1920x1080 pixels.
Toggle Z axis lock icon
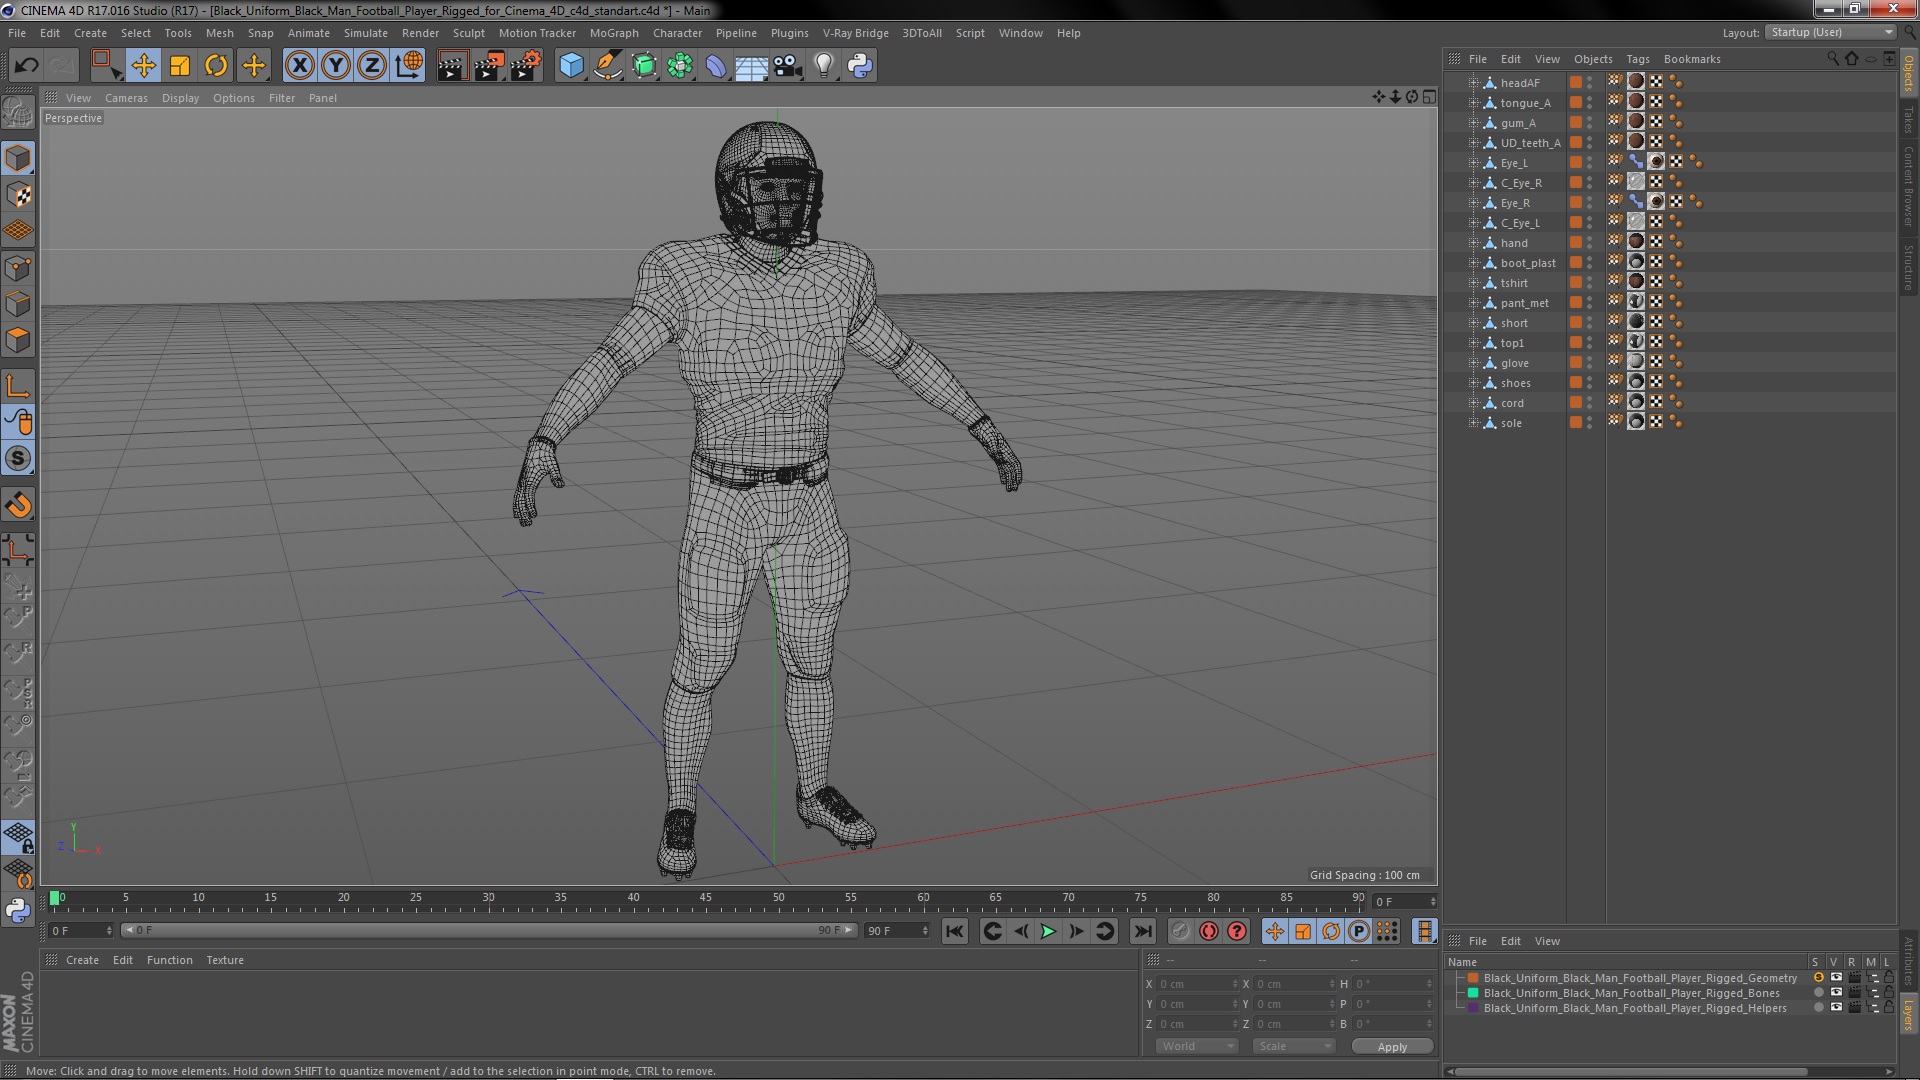[x=372, y=66]
